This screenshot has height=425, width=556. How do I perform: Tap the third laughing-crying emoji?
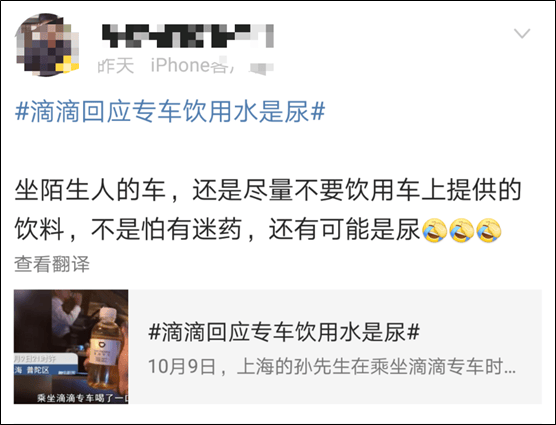[489, 230]
